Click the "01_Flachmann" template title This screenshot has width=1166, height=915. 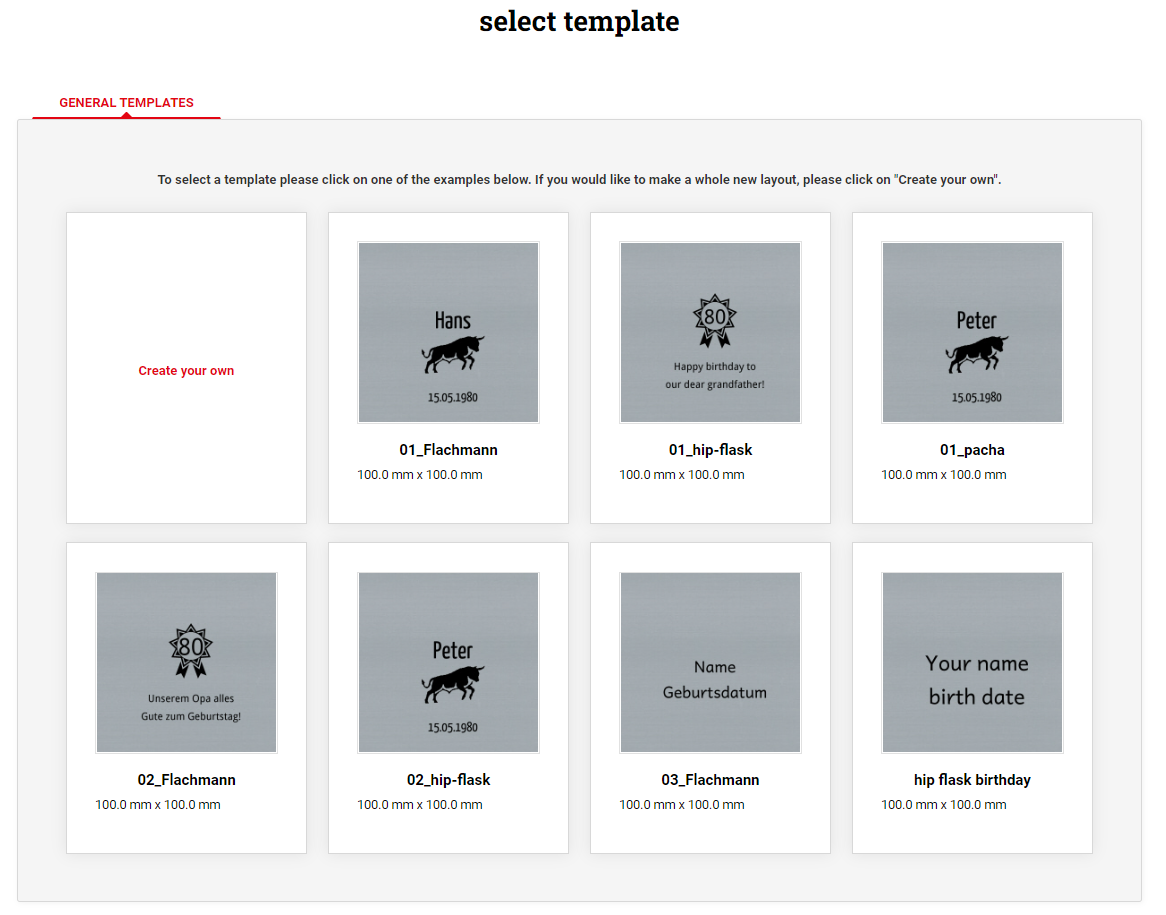tap(448, 450)
